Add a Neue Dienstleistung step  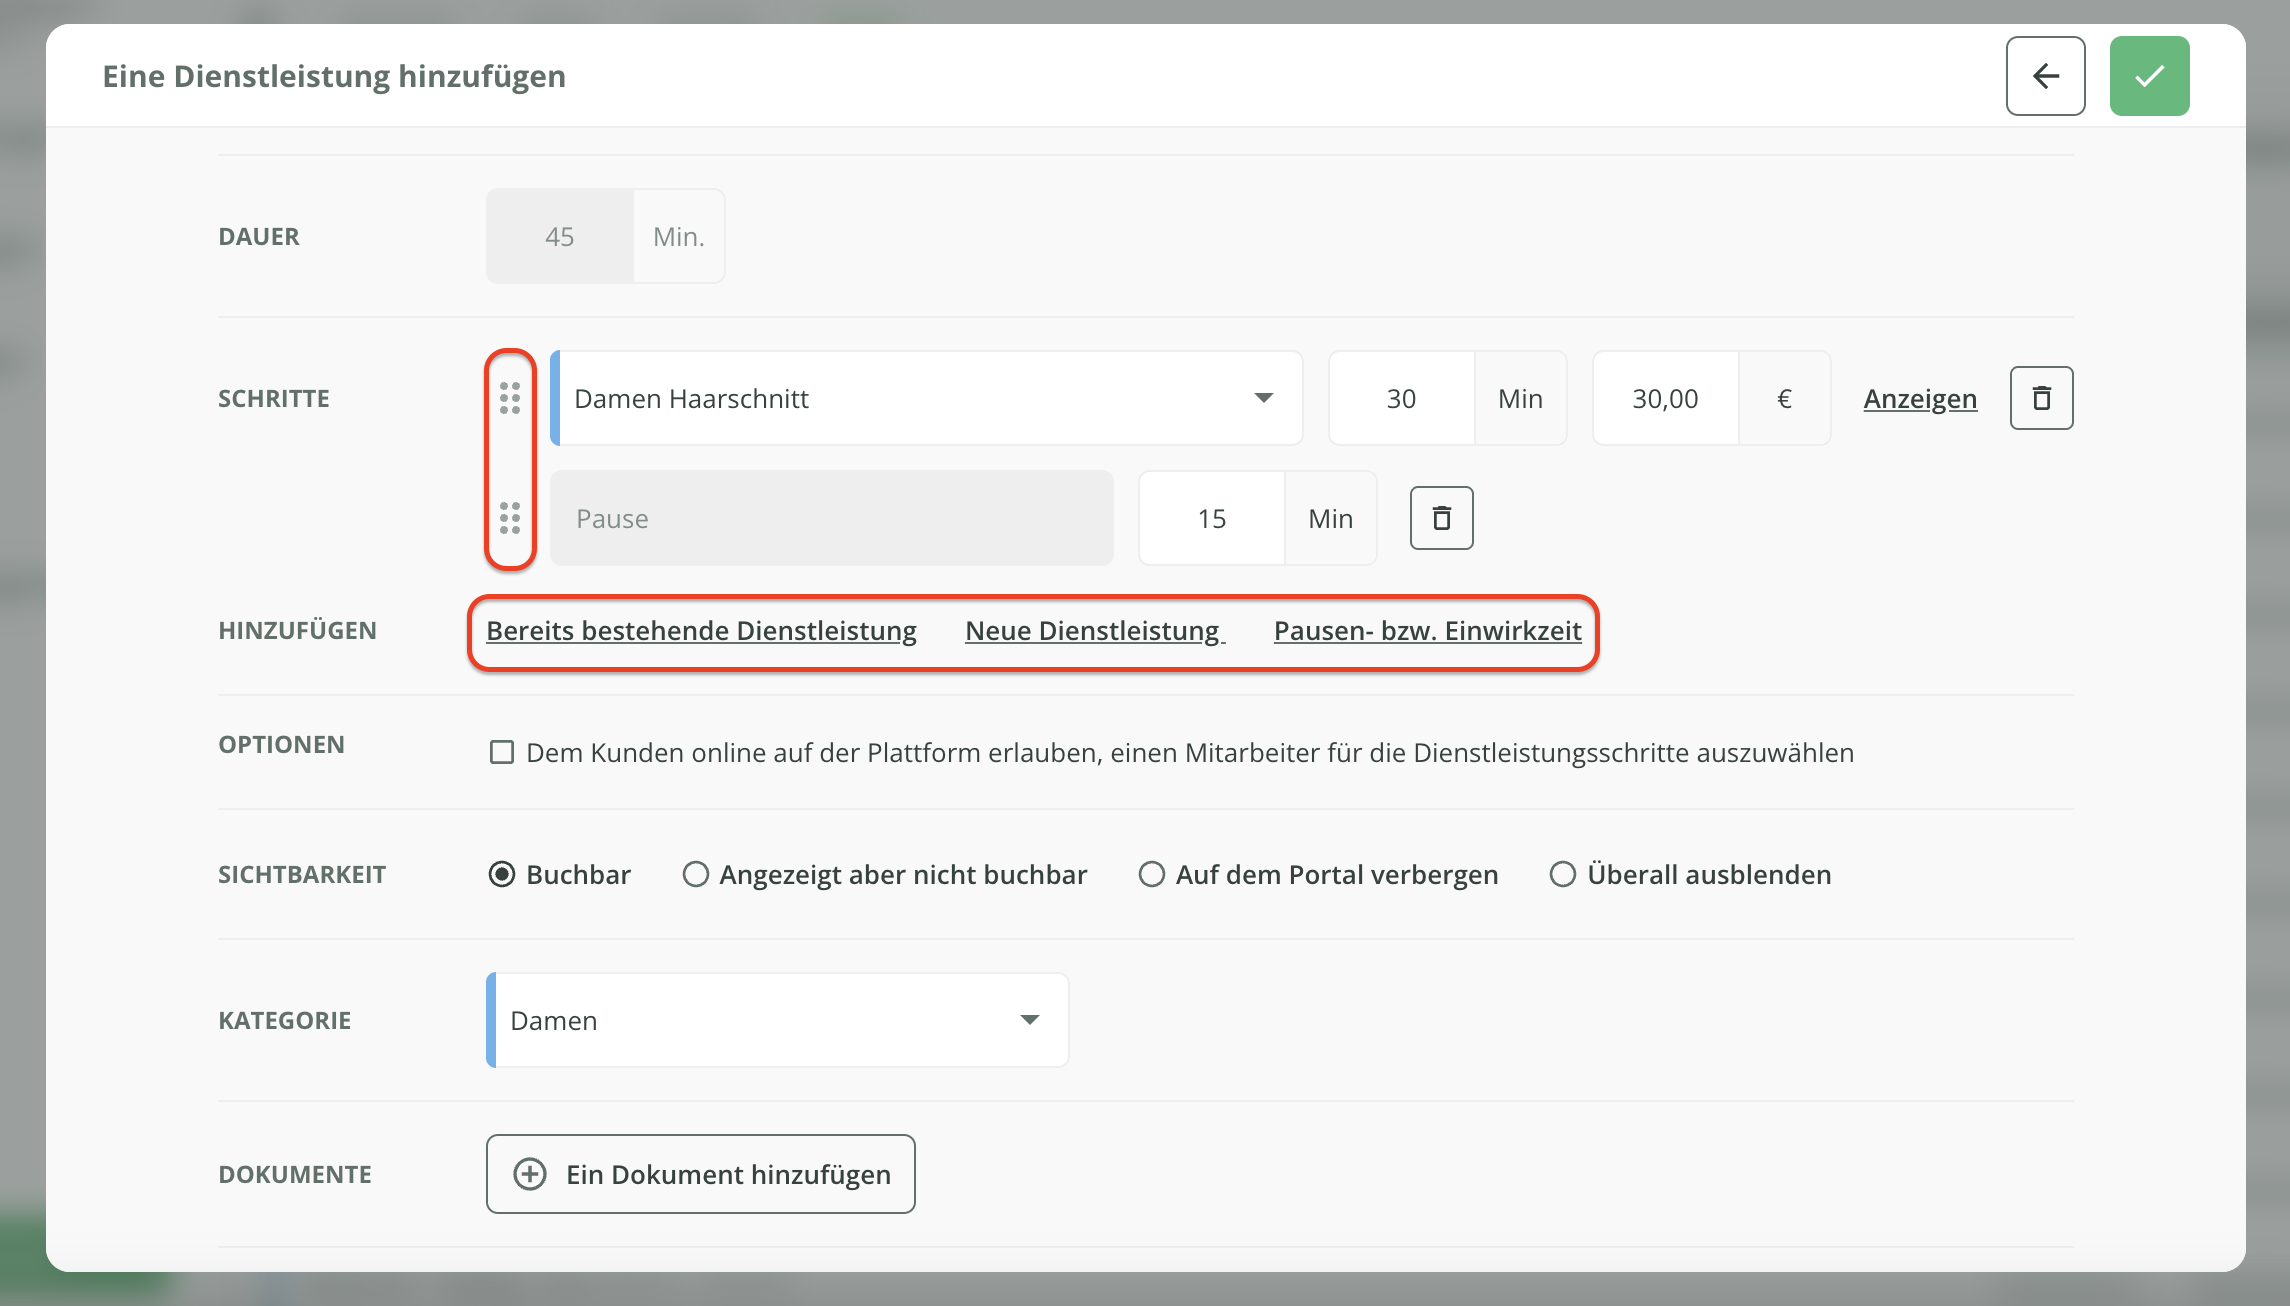click(x=1093, y=631)
